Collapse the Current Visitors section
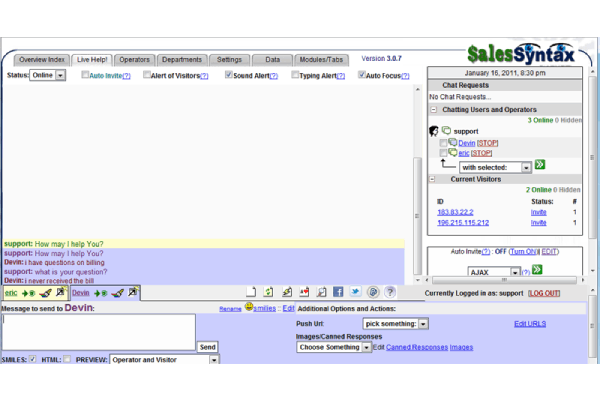Image resolution: width=600 pixels, height=400 pixels. (x=432, y=179)
